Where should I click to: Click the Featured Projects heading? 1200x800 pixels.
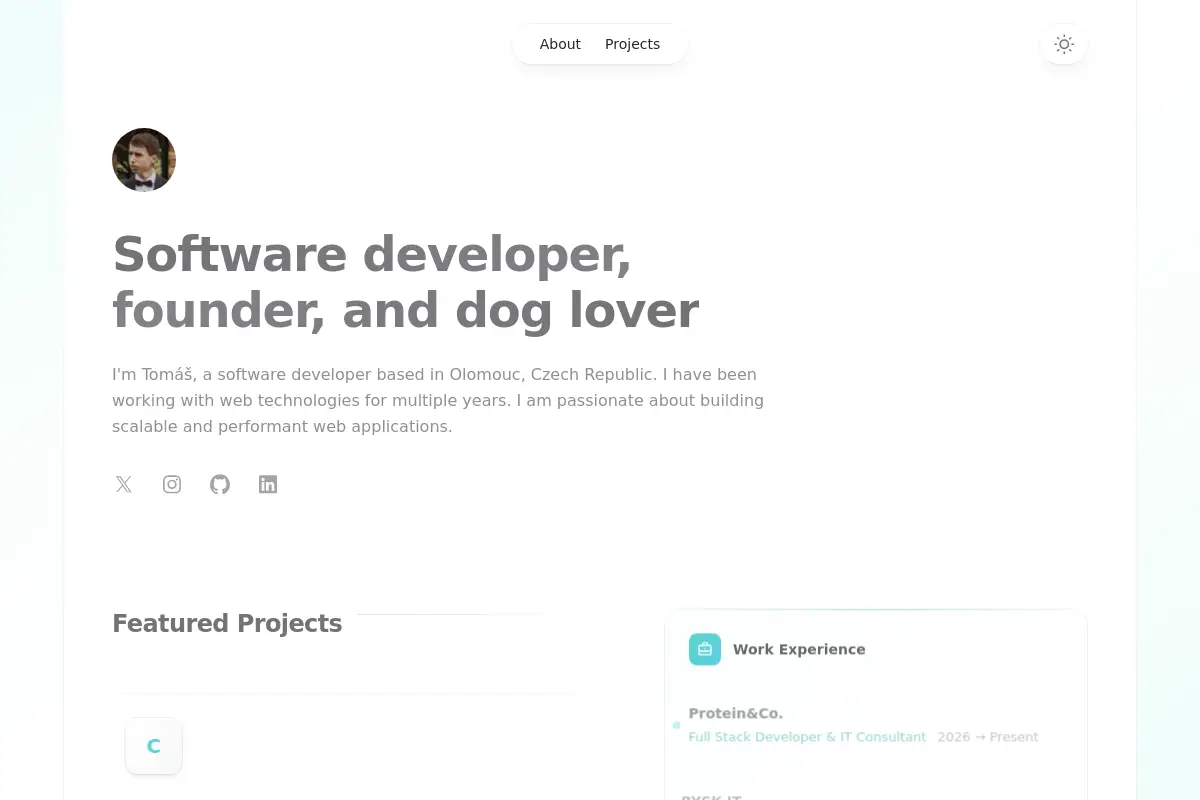click(x=227, y=623)
